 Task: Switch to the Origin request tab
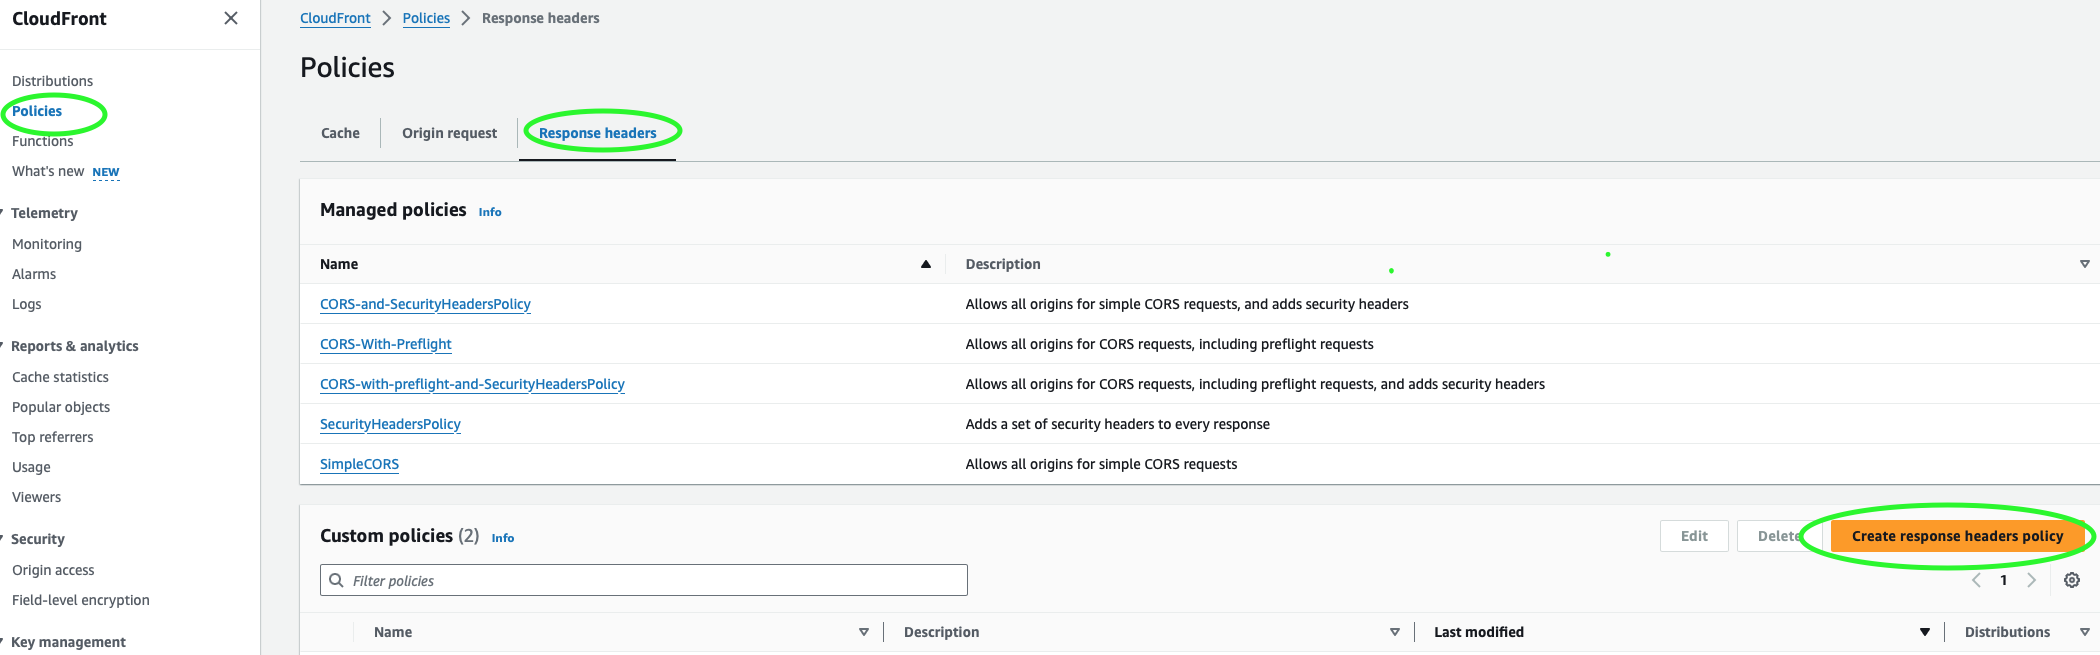coord(449,133)
